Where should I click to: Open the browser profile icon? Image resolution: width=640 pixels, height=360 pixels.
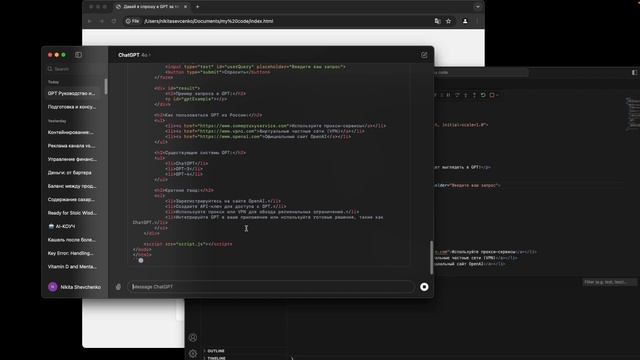click(465, 21)
